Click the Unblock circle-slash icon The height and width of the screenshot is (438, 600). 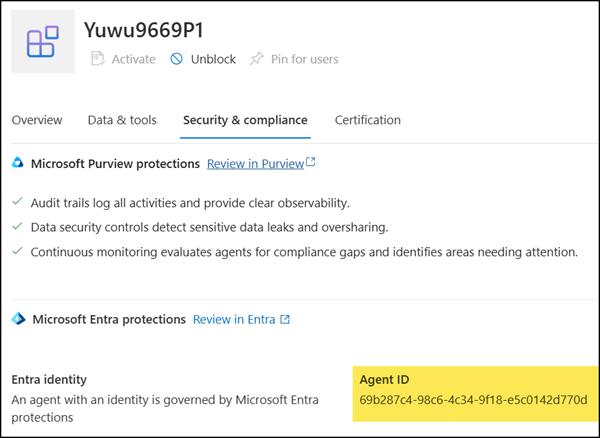click(177, 59)
